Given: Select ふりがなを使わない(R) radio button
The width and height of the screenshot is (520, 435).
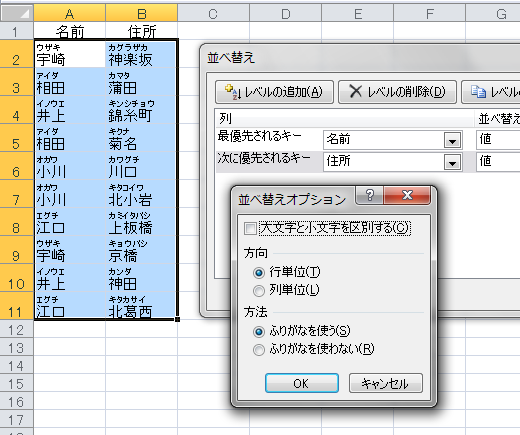Looking at the screenshot, I should click(x=259, y=350).
